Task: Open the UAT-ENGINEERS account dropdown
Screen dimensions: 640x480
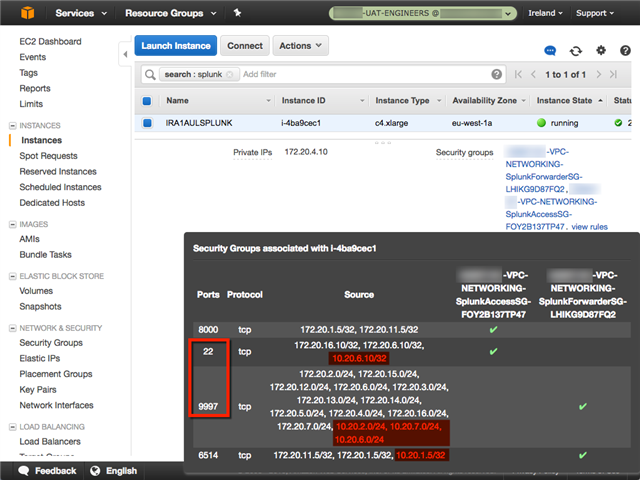Action: [x=422, y=13]
